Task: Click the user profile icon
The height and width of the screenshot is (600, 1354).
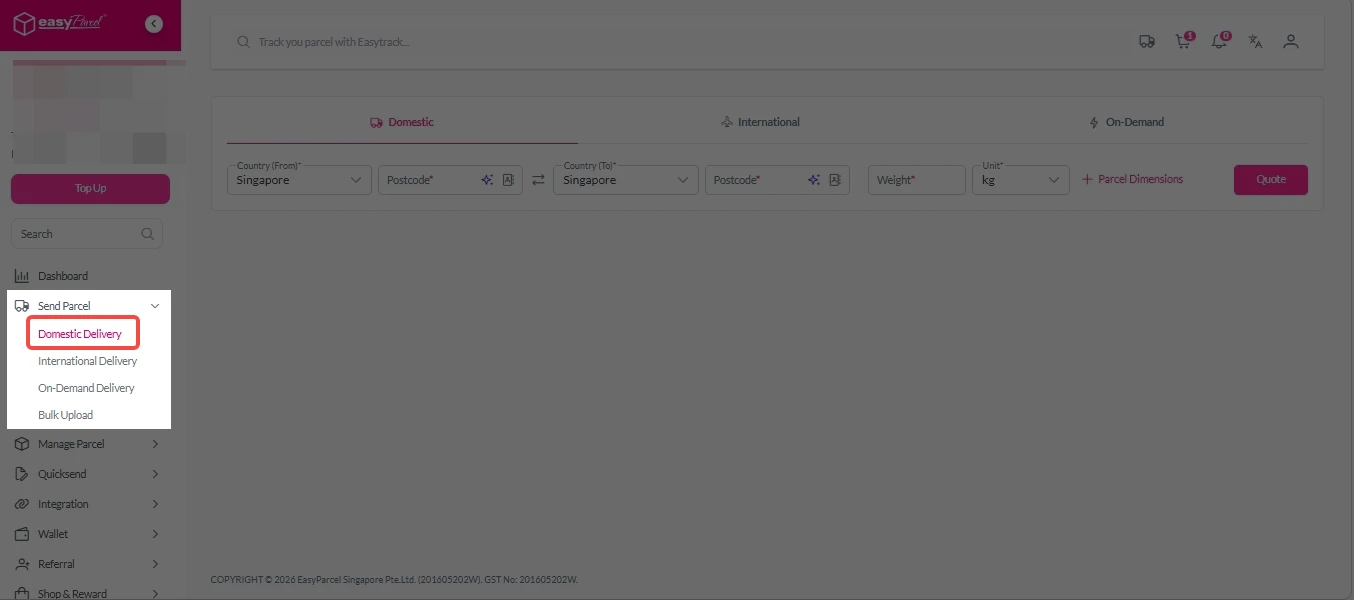Action: [1291, 42]
